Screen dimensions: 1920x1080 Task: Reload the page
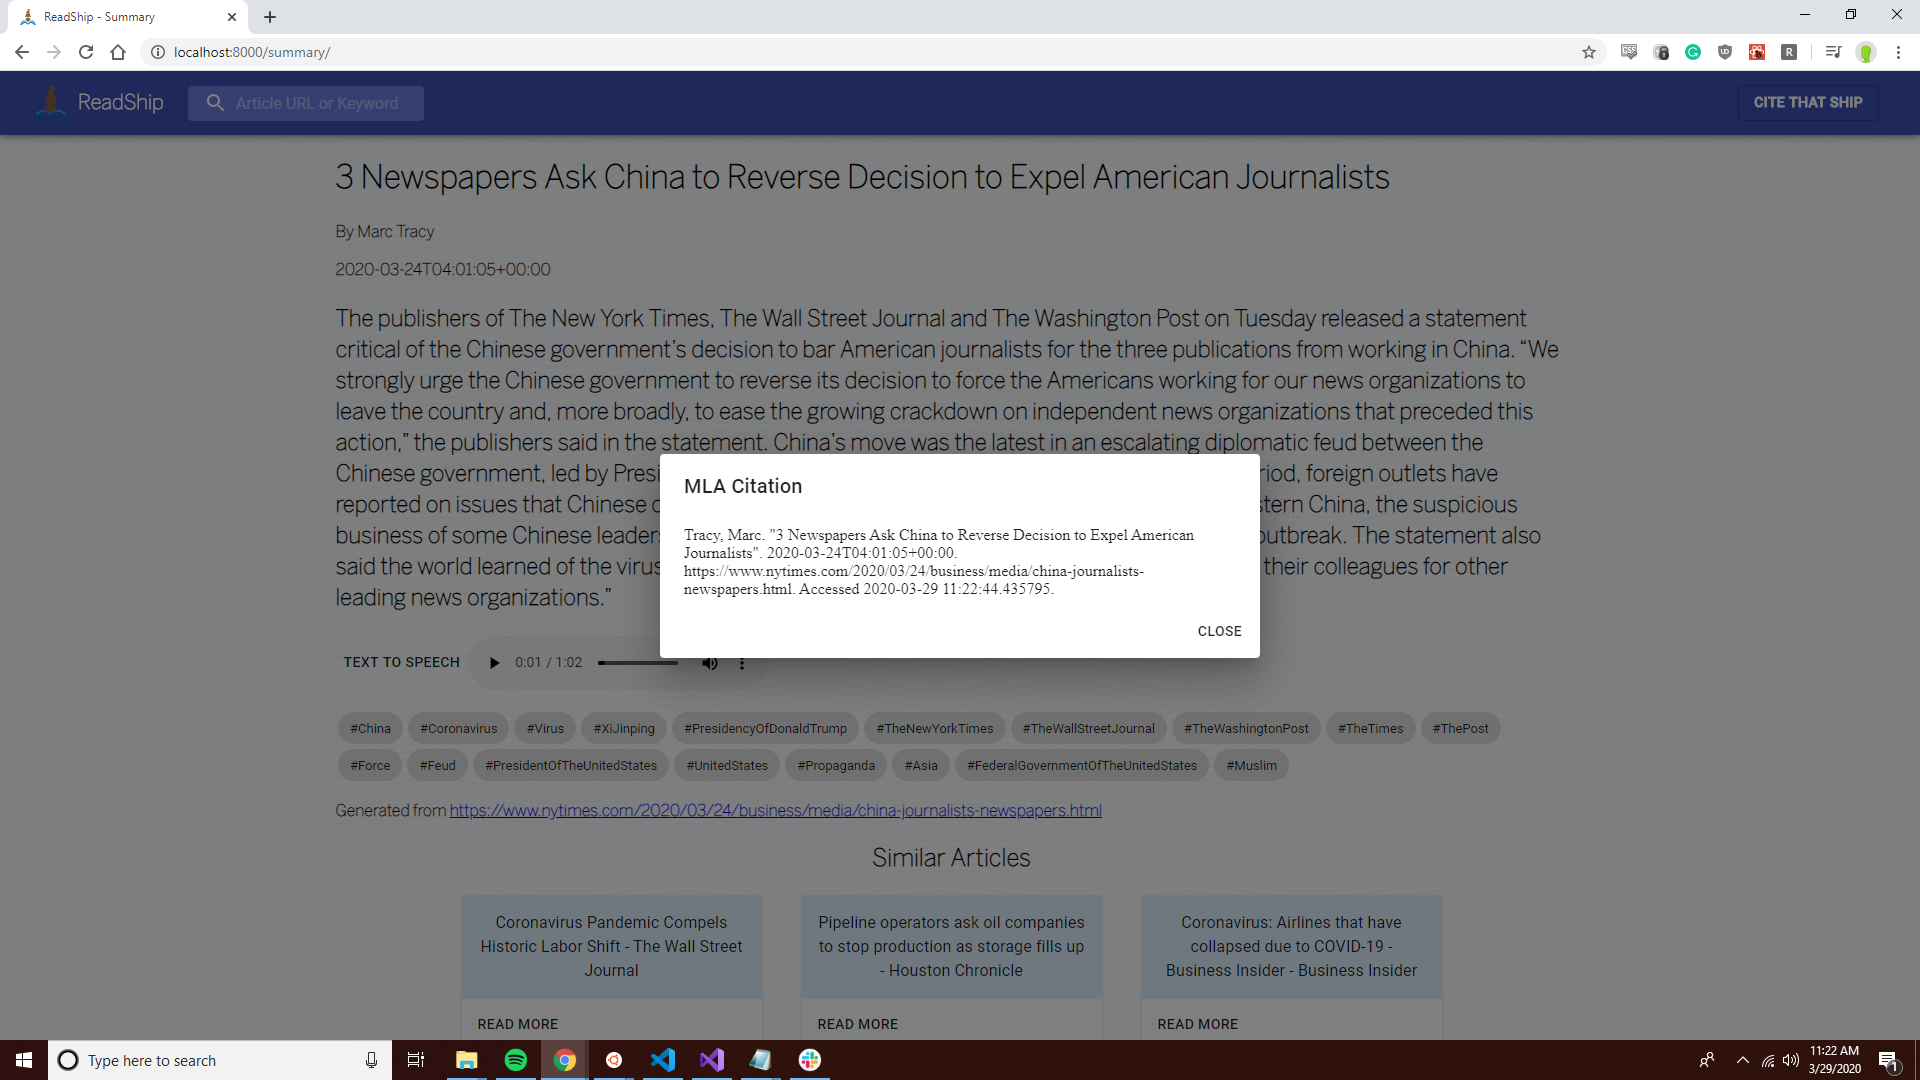click(86, 52)
